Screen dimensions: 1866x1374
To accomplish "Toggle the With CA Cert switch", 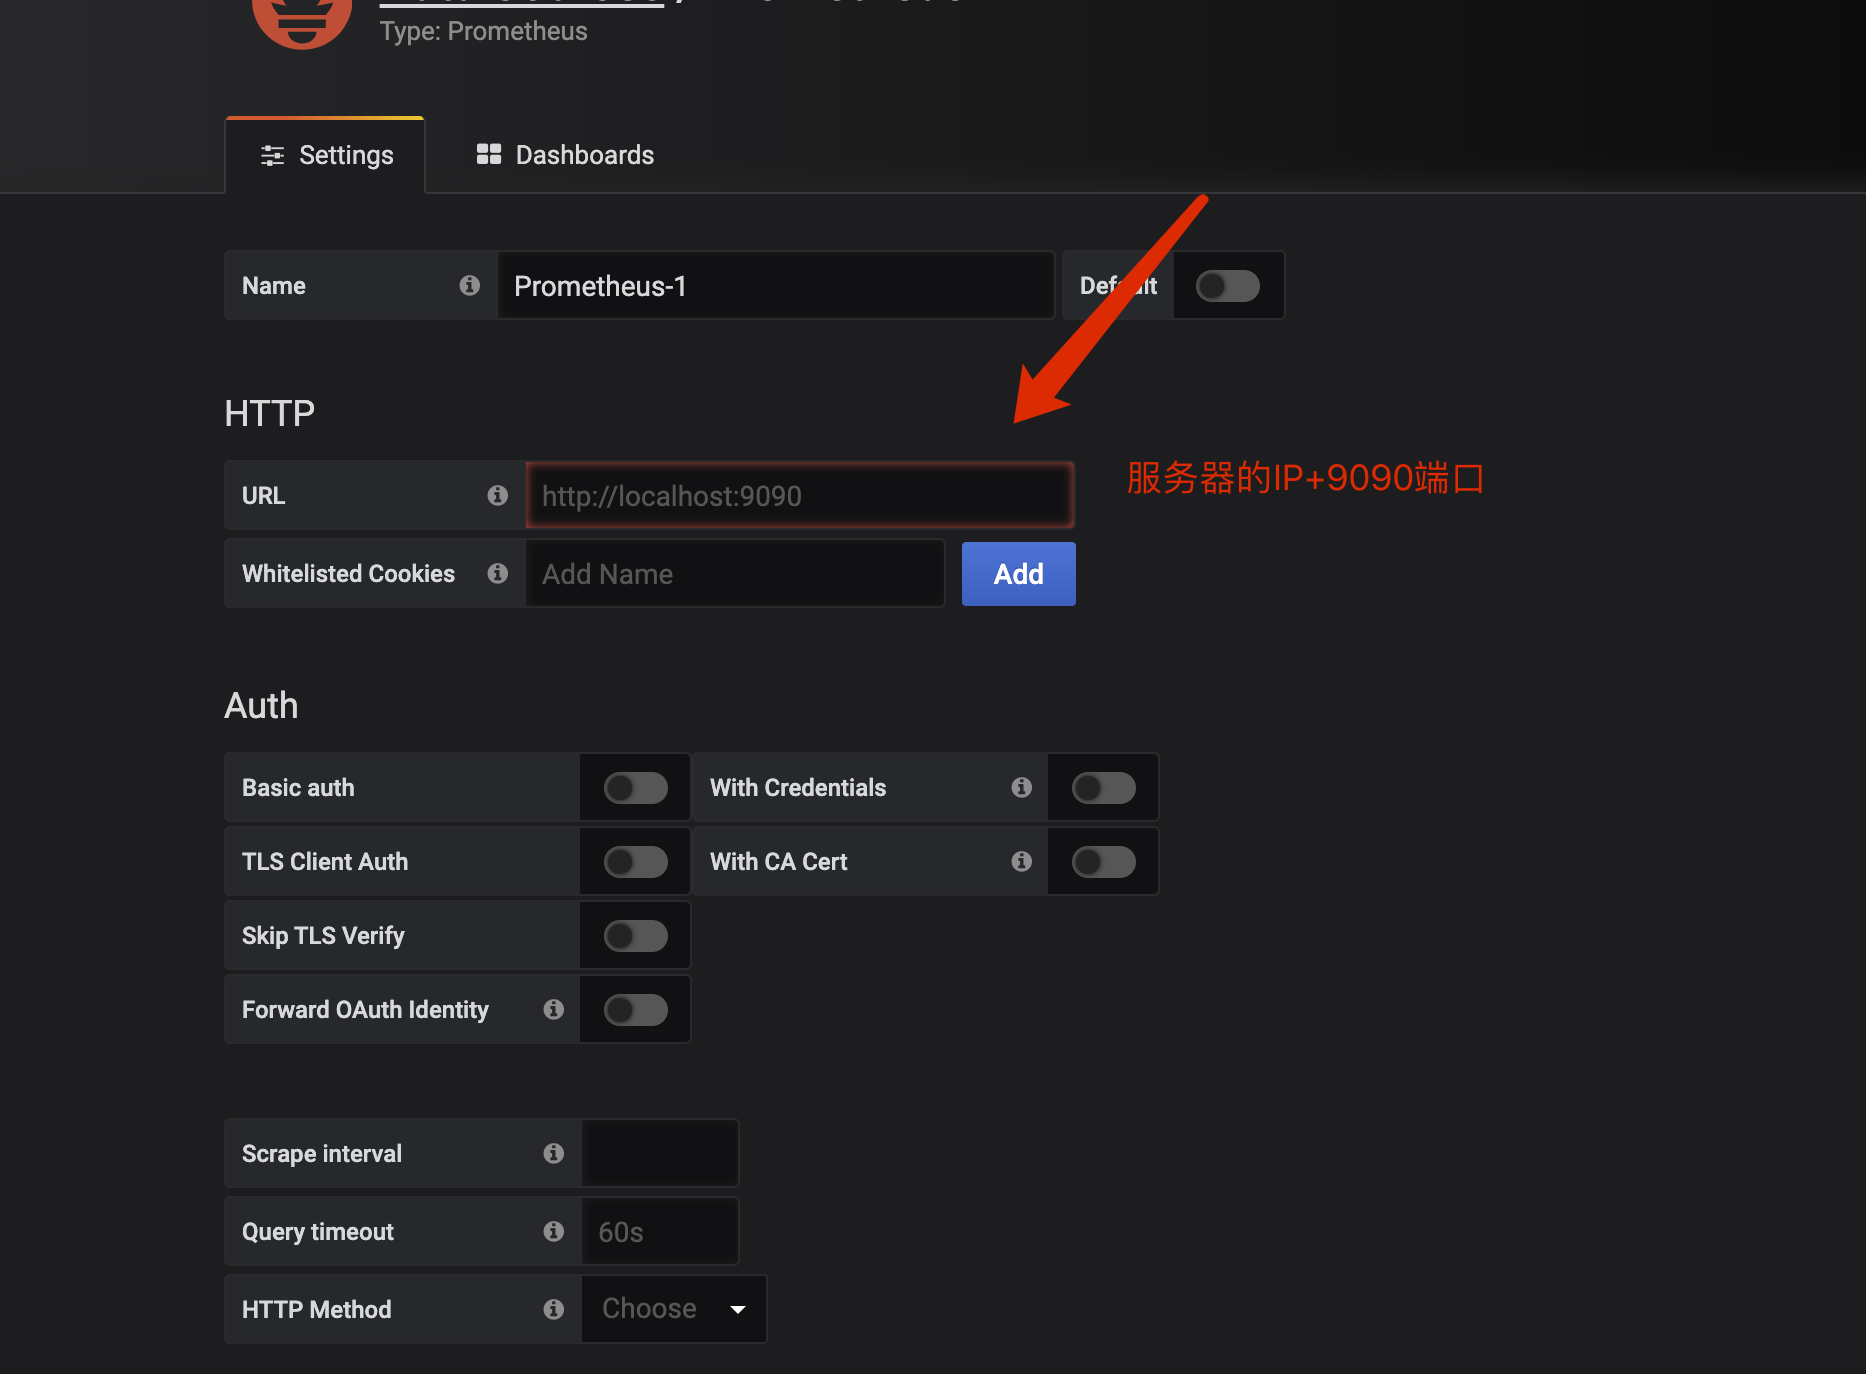I will [1104, 862].
